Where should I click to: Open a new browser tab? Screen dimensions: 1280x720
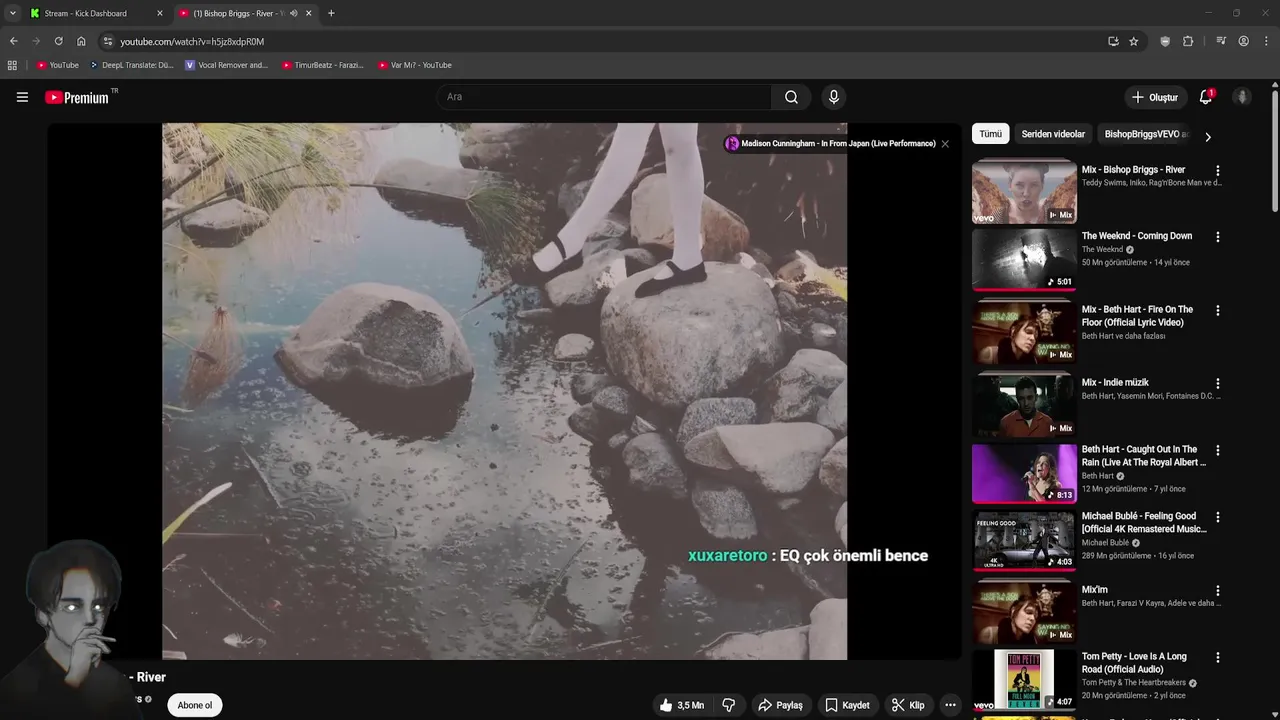(331, 13)
